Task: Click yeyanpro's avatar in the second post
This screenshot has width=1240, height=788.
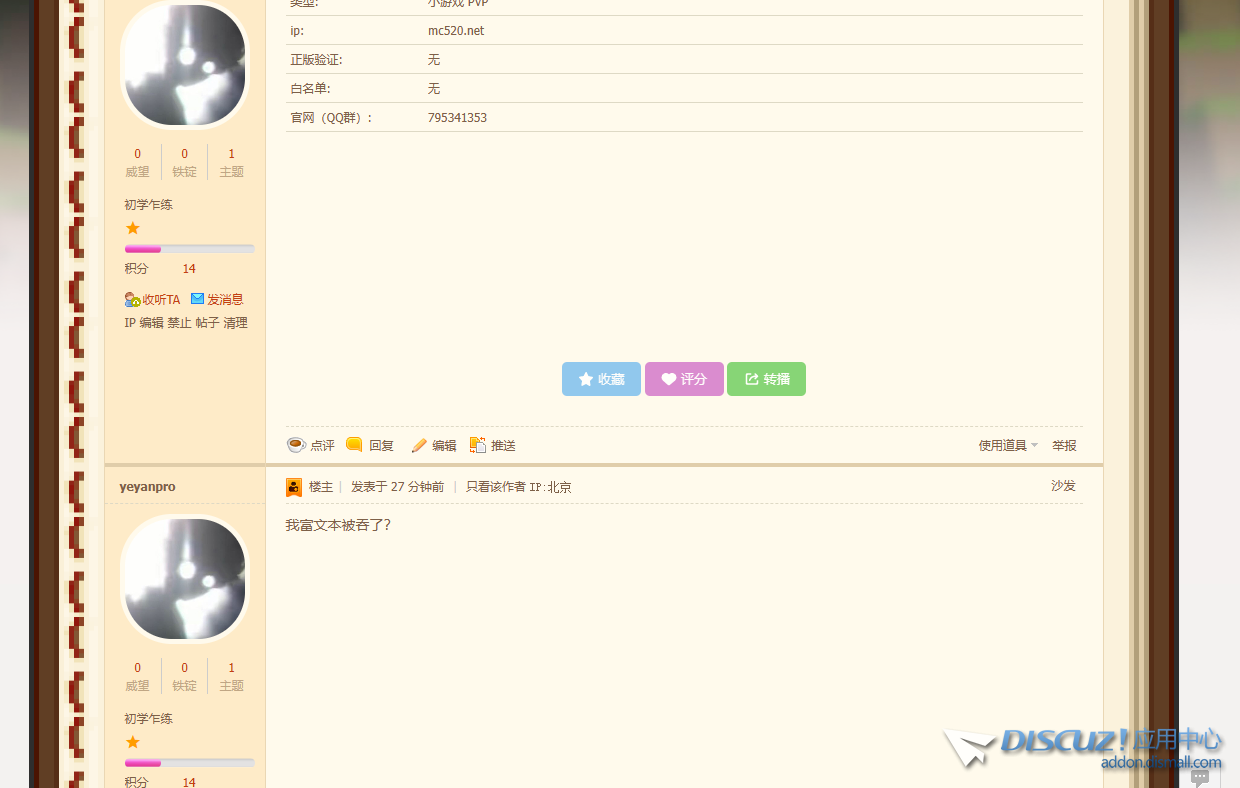Action: click(185, 579)
